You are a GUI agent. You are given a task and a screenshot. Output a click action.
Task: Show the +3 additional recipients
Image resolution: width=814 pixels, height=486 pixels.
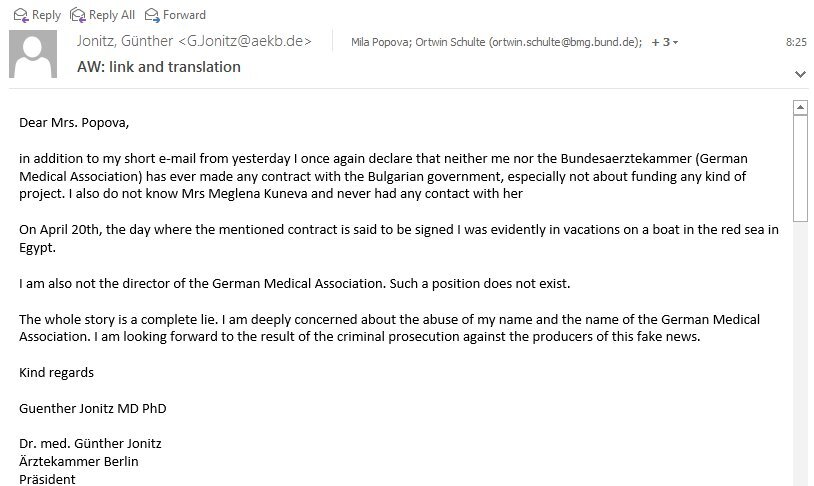pyautogui.click(x=664, y=42)
